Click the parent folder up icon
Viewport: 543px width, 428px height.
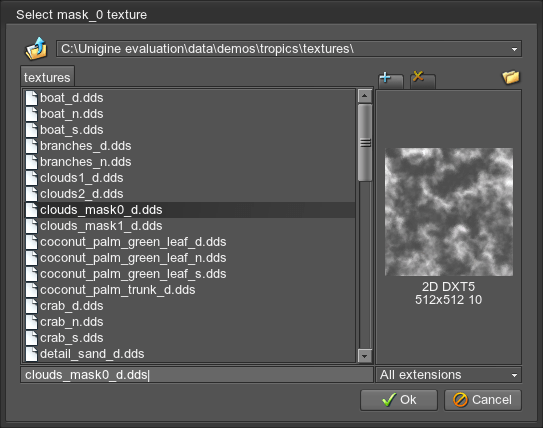(x=36, y=48)
